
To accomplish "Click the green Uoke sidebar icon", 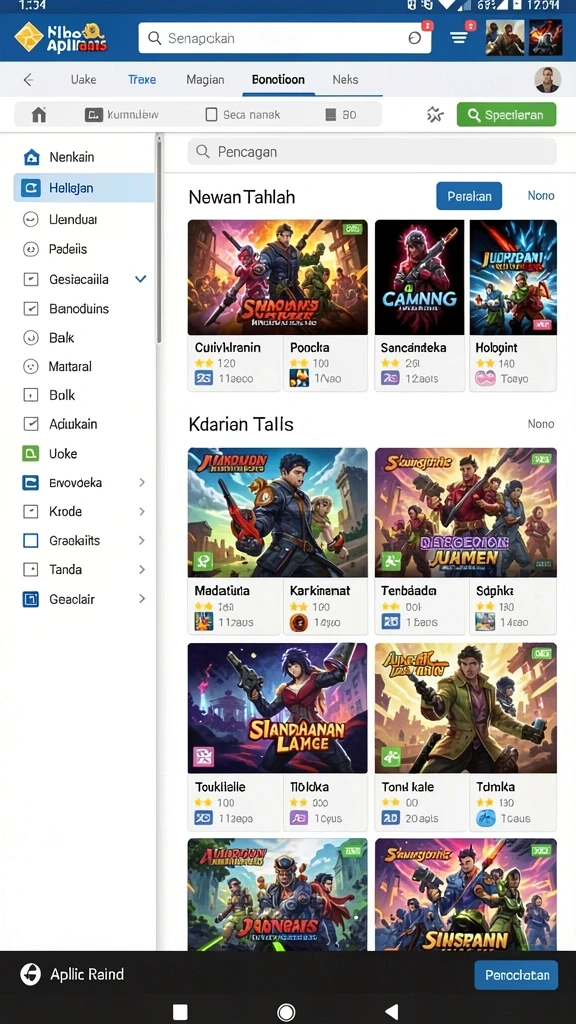I will tap(31, 453).
